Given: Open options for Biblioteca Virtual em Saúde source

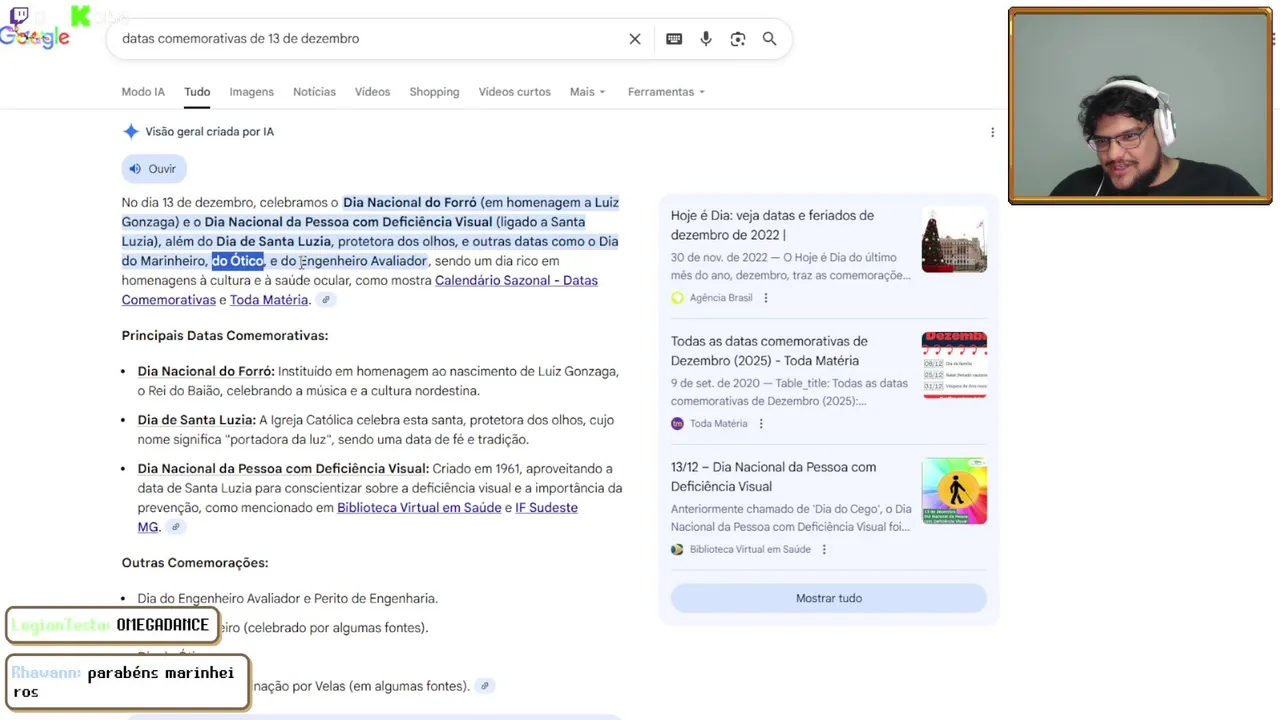Looking at the screenshot, I should coord(824,550).
